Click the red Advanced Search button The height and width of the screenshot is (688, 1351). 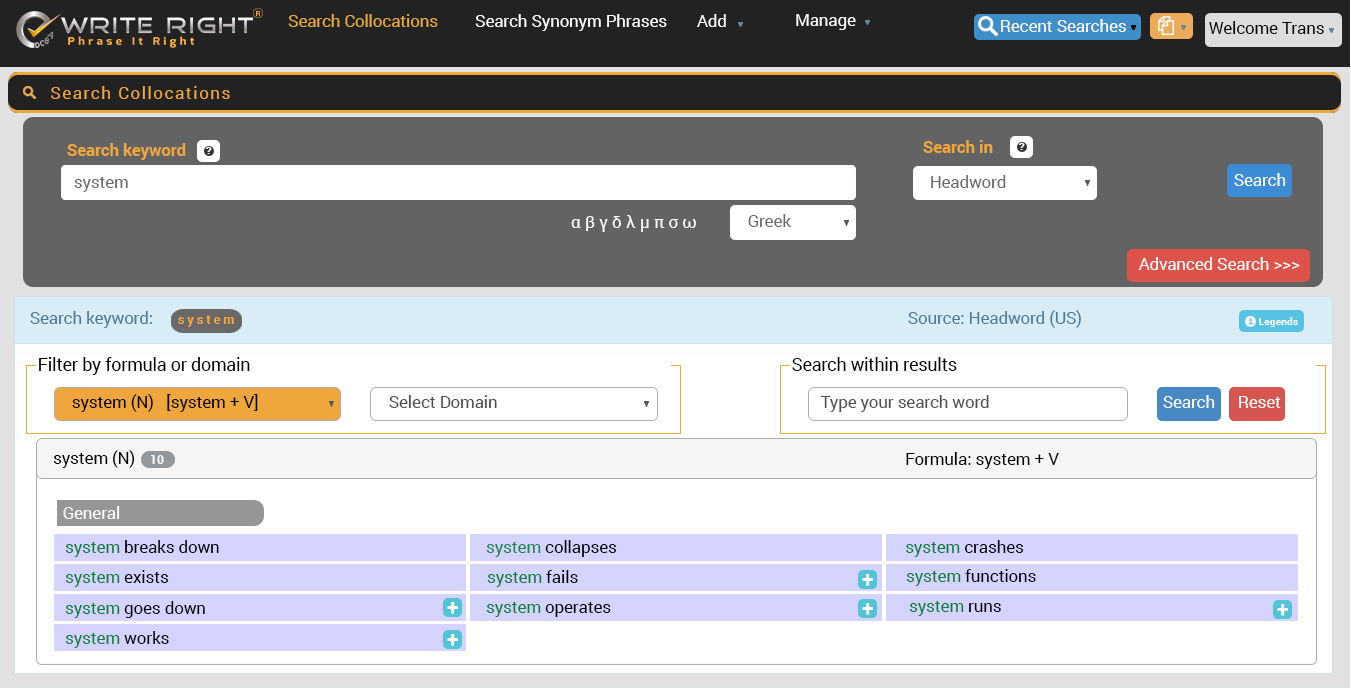click(x=1217, y=265)
